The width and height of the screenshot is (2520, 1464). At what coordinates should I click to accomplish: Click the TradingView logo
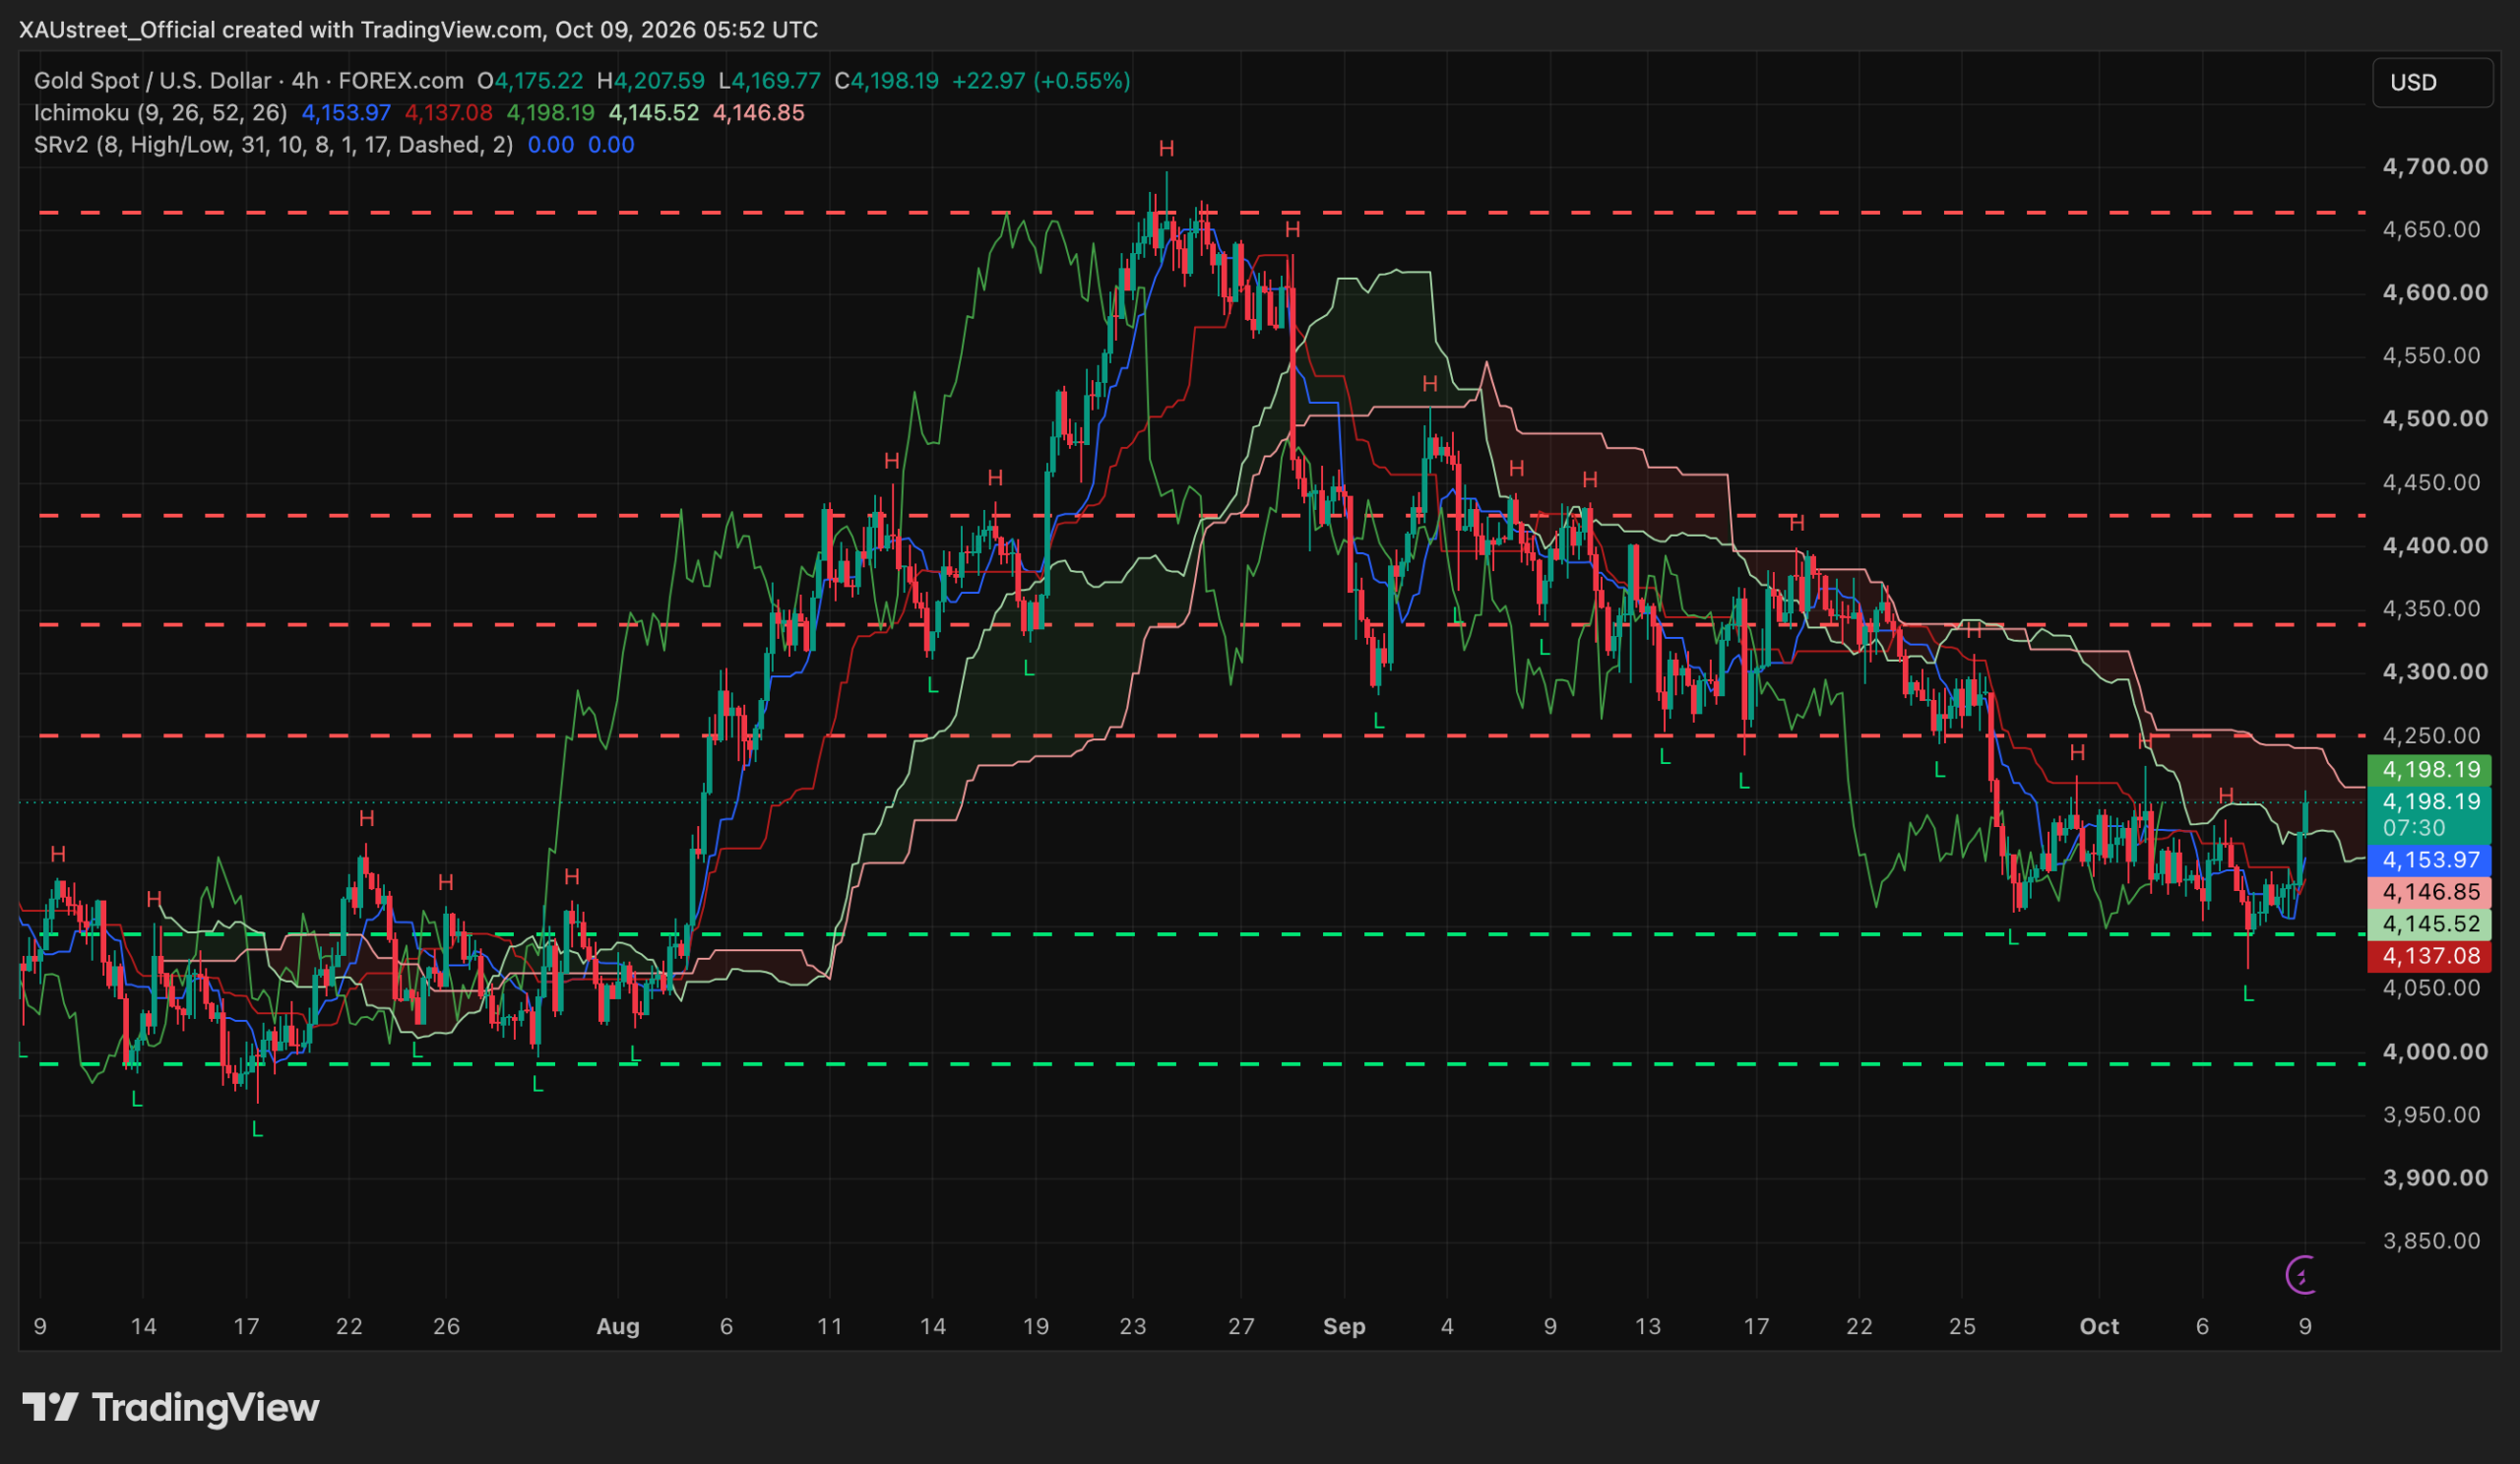(171, 1407)
